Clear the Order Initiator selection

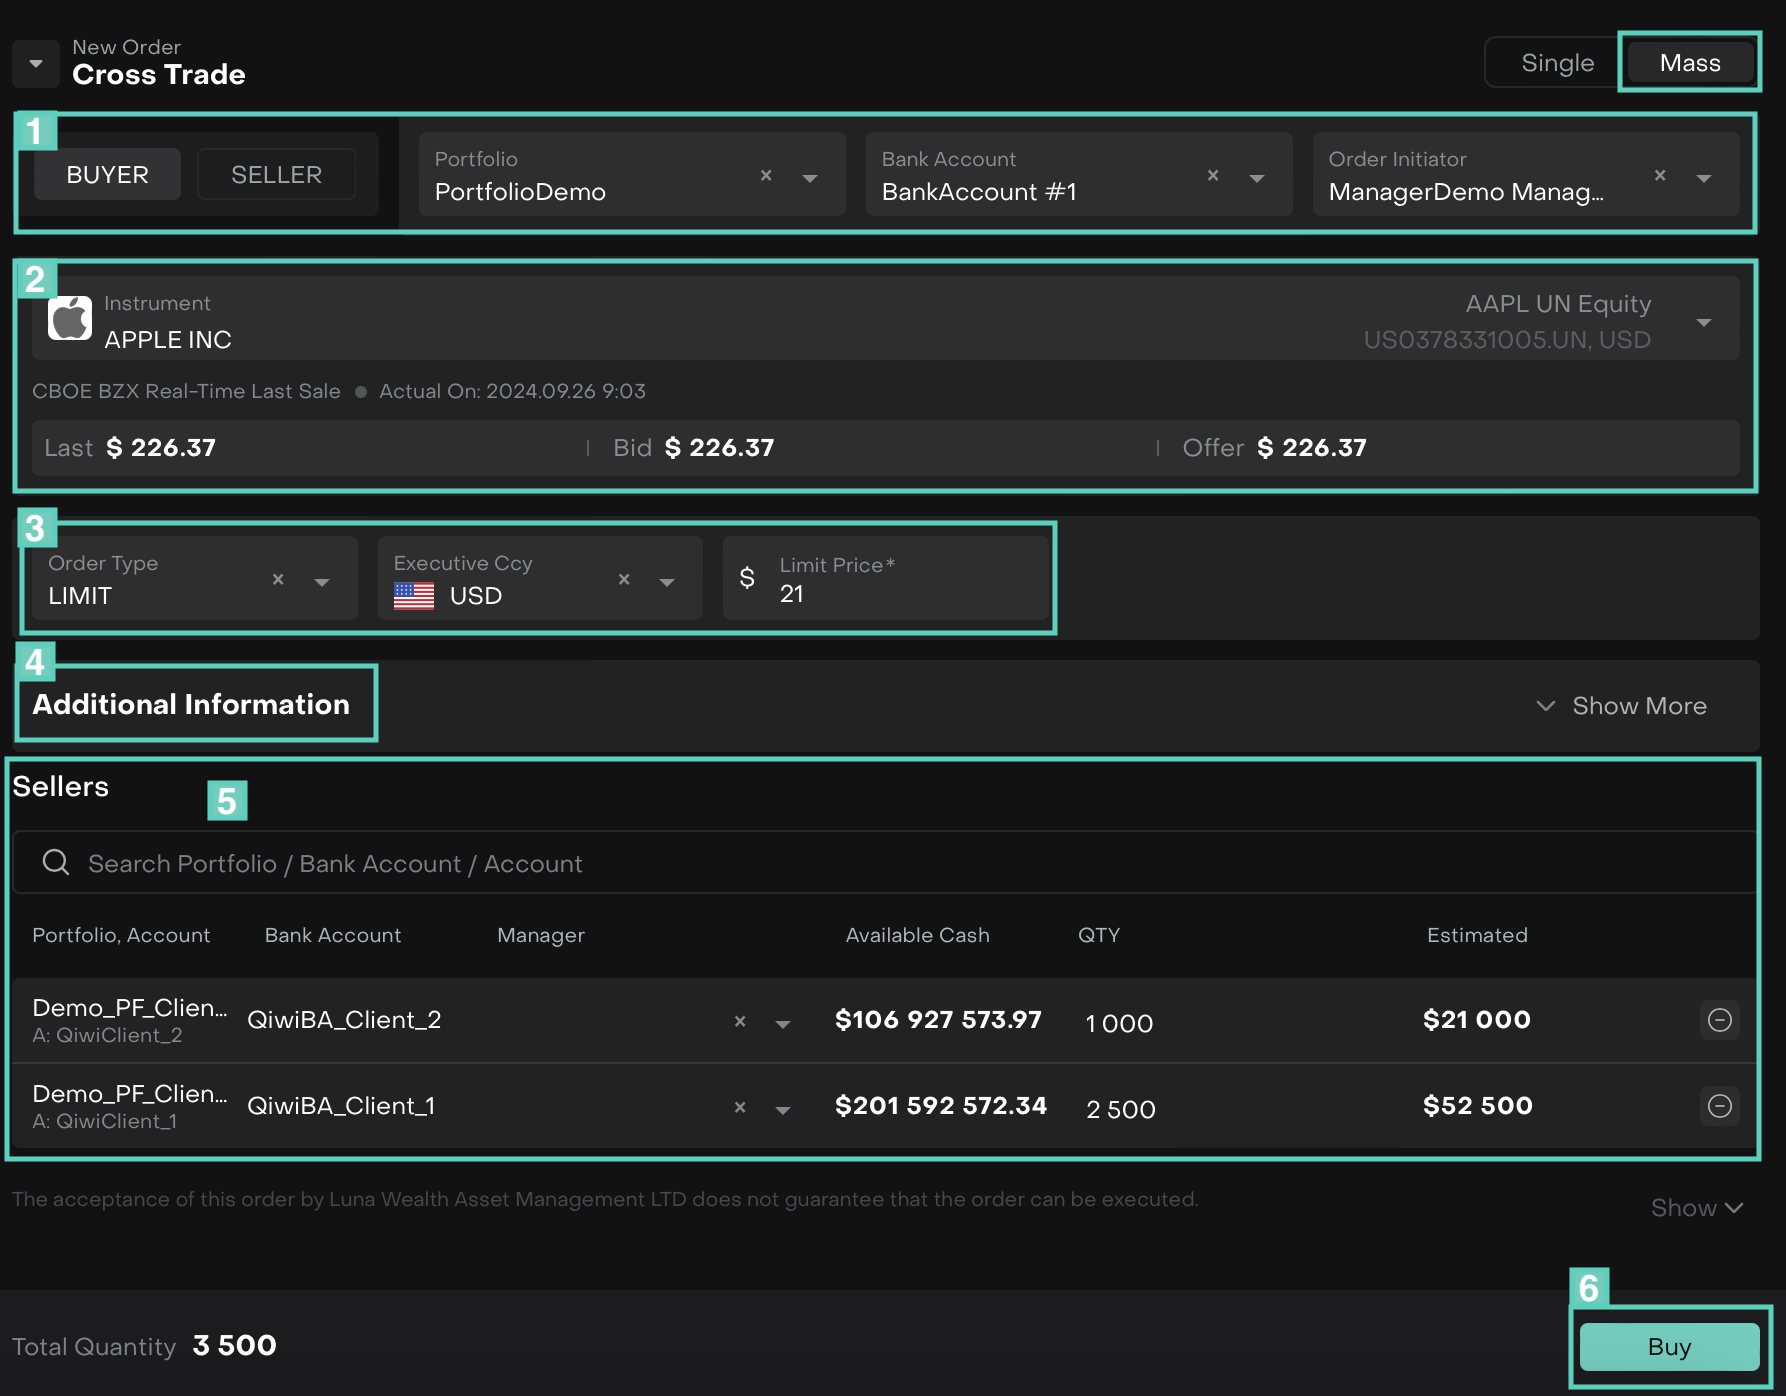(1660, 176)
